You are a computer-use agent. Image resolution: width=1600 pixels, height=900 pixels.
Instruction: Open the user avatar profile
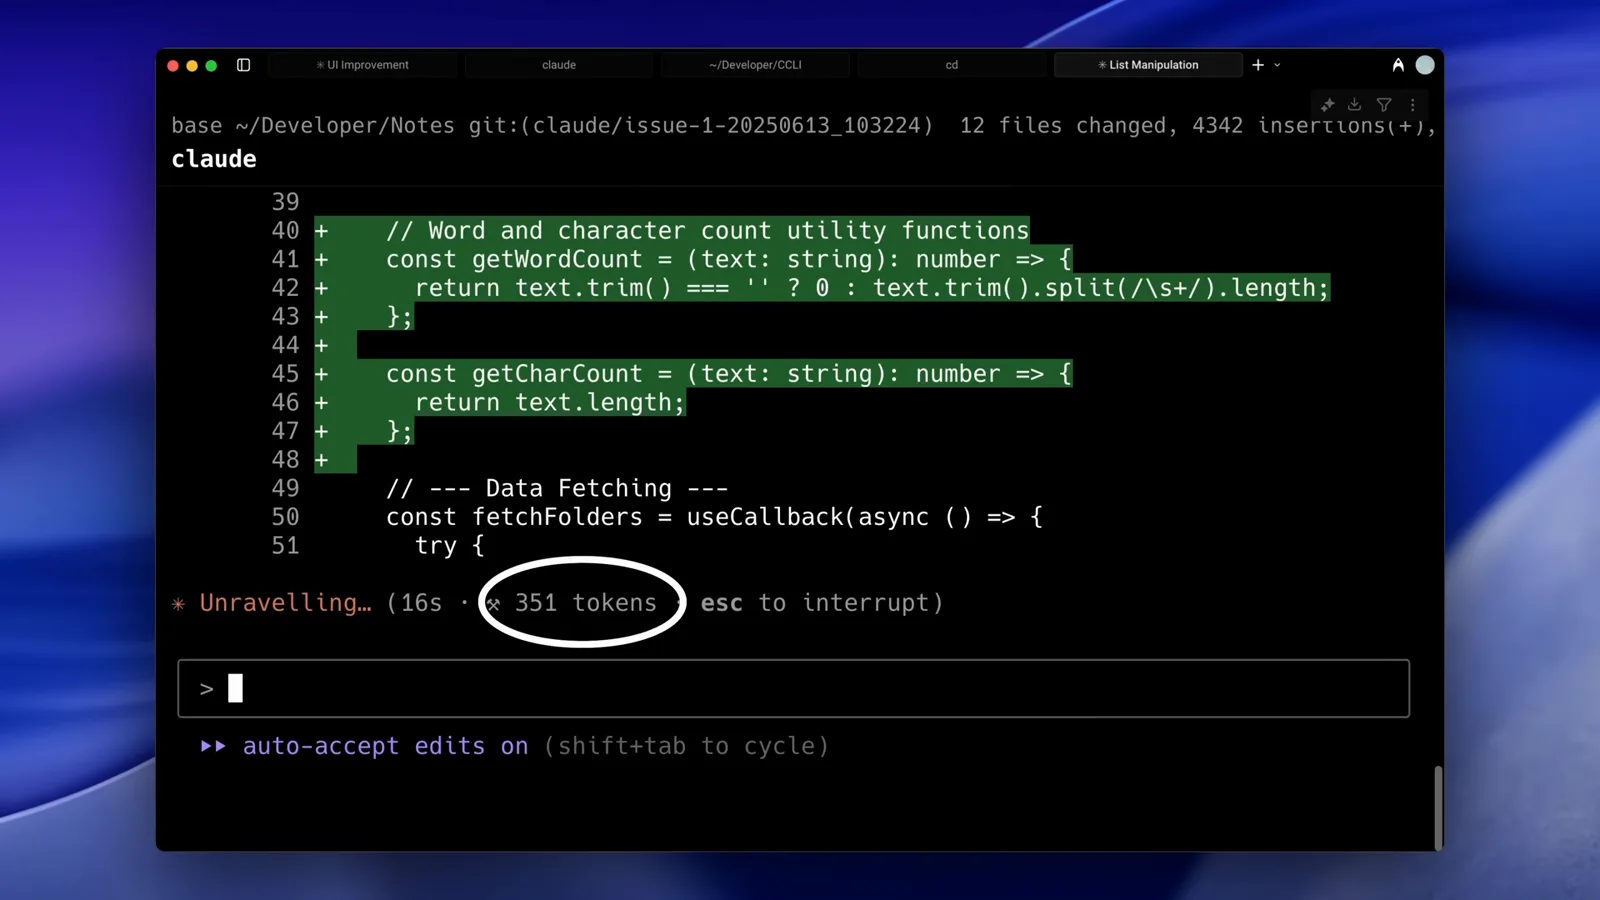coord(1425,65)
